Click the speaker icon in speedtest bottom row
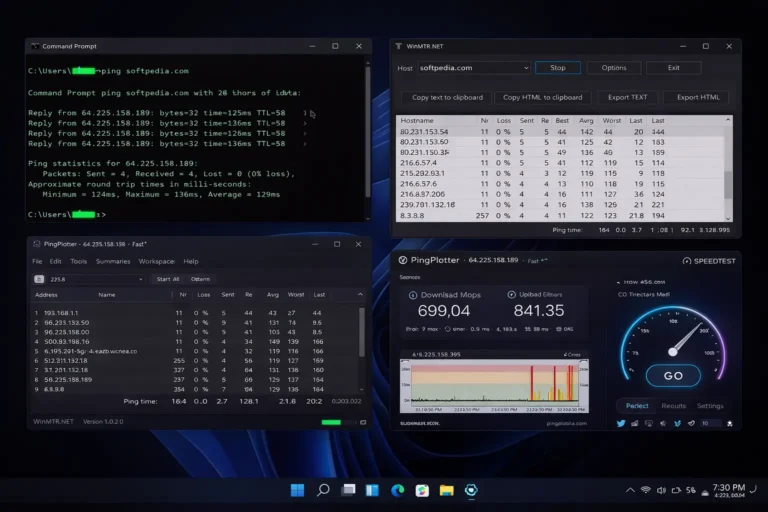The image size is (768, 512). tap(663, 423)
